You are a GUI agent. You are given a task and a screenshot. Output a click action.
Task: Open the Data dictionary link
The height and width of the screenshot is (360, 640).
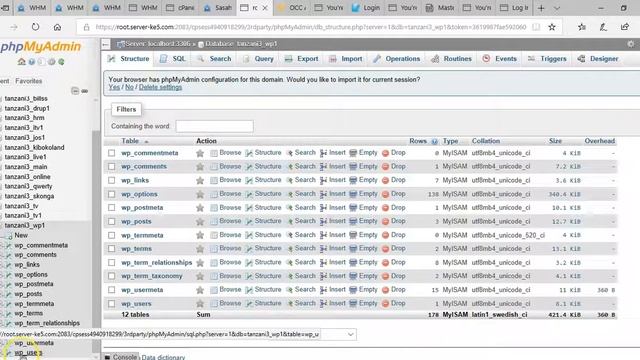click(163, 357)
